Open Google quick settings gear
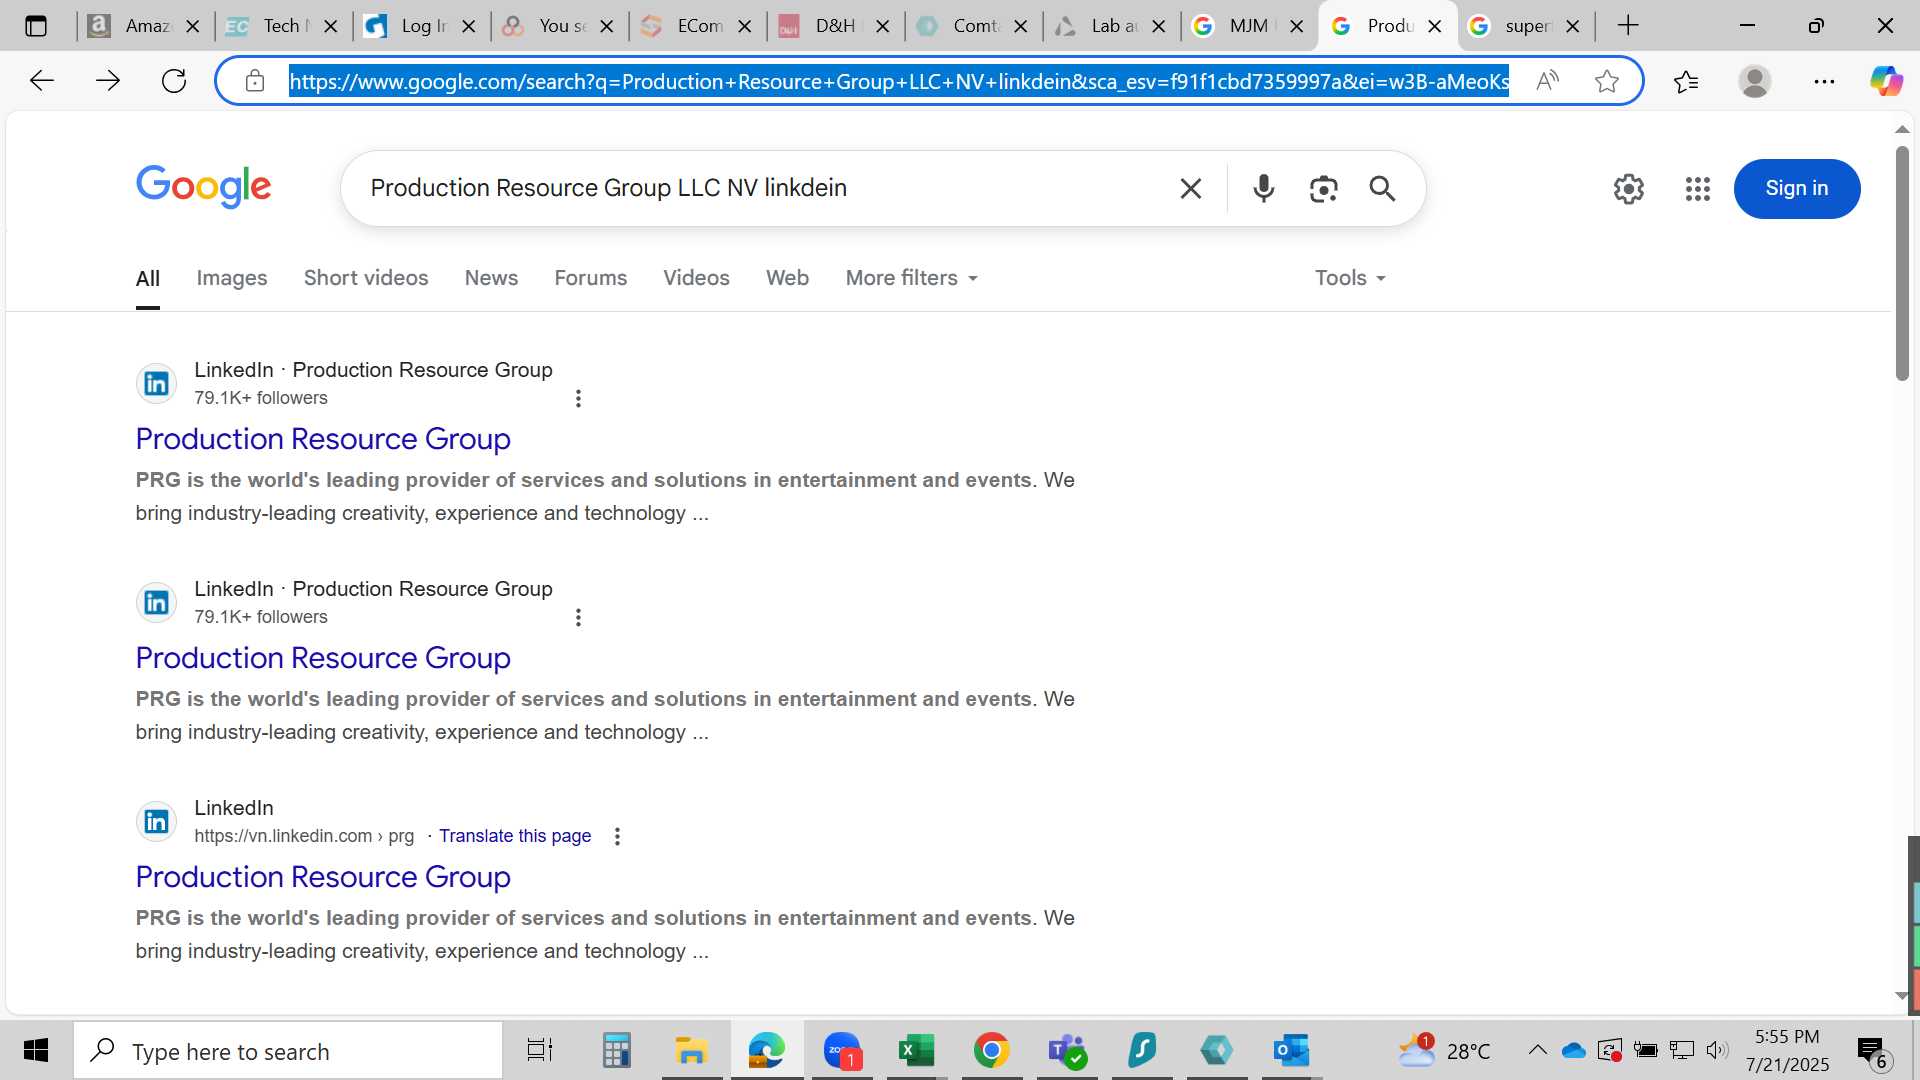Image resolution: width=1920 pixels, height=1080 pixels. (x=1629, y=188)
